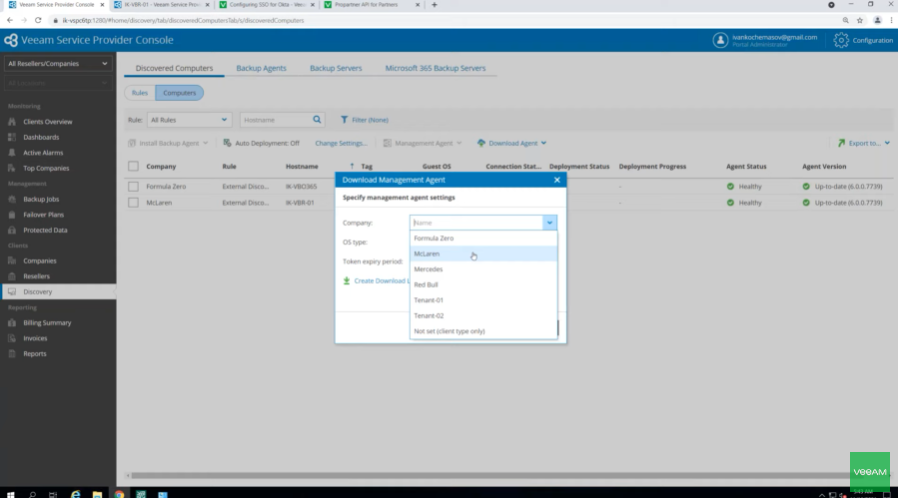Bookmark this page with the star icon

coord(860,20)
